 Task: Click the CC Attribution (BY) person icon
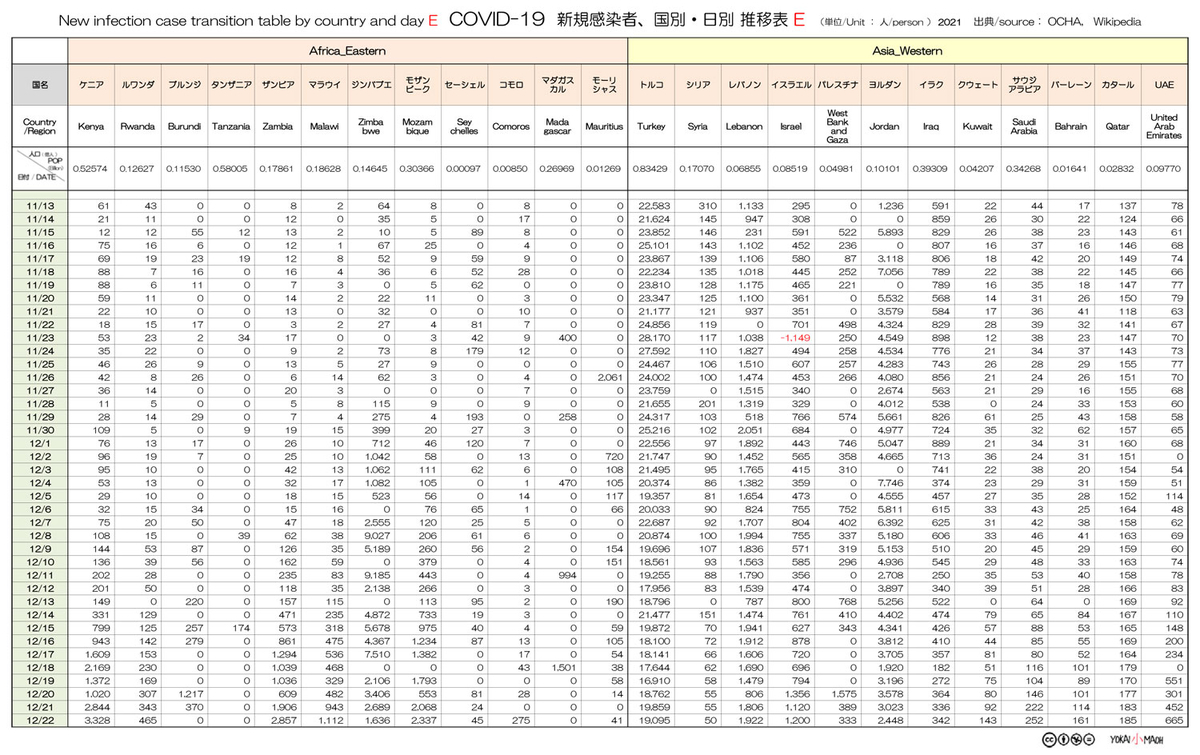[1062, 741]
